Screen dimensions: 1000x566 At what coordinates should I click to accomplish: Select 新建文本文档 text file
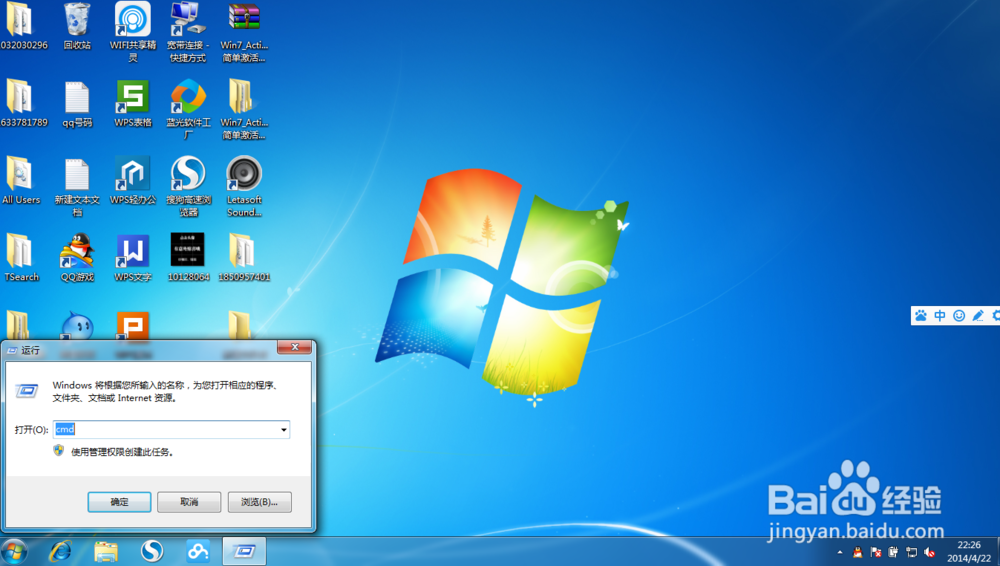coord(77,187)
